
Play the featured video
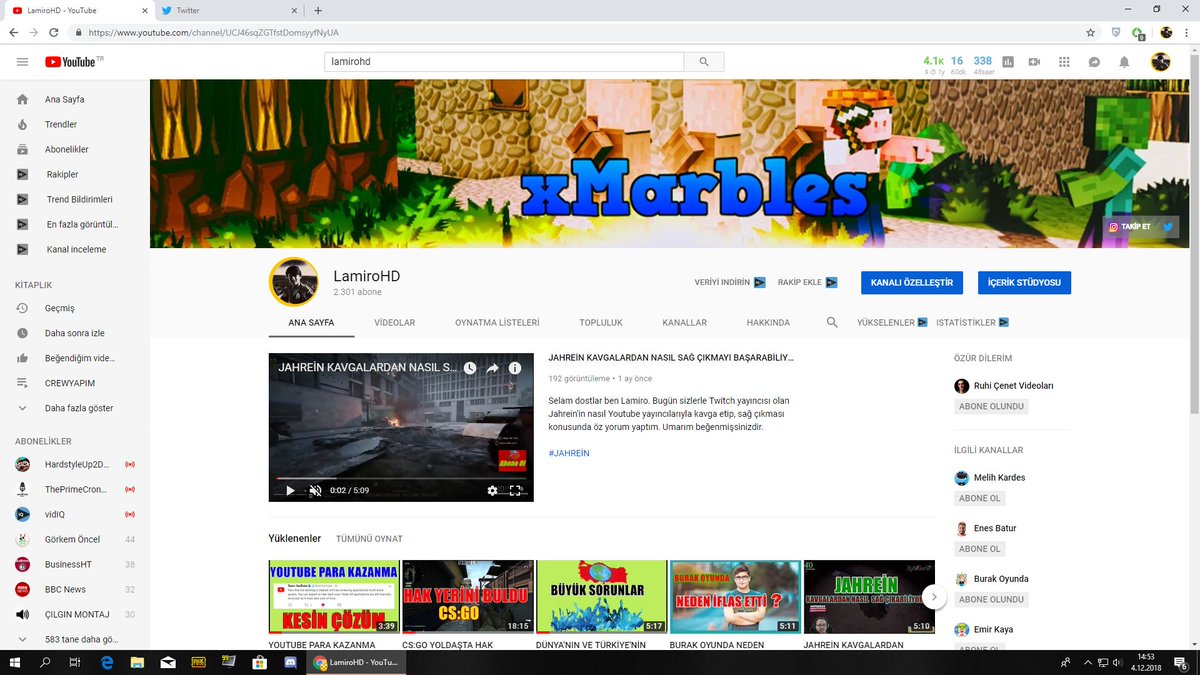click(x=290, y=491)
